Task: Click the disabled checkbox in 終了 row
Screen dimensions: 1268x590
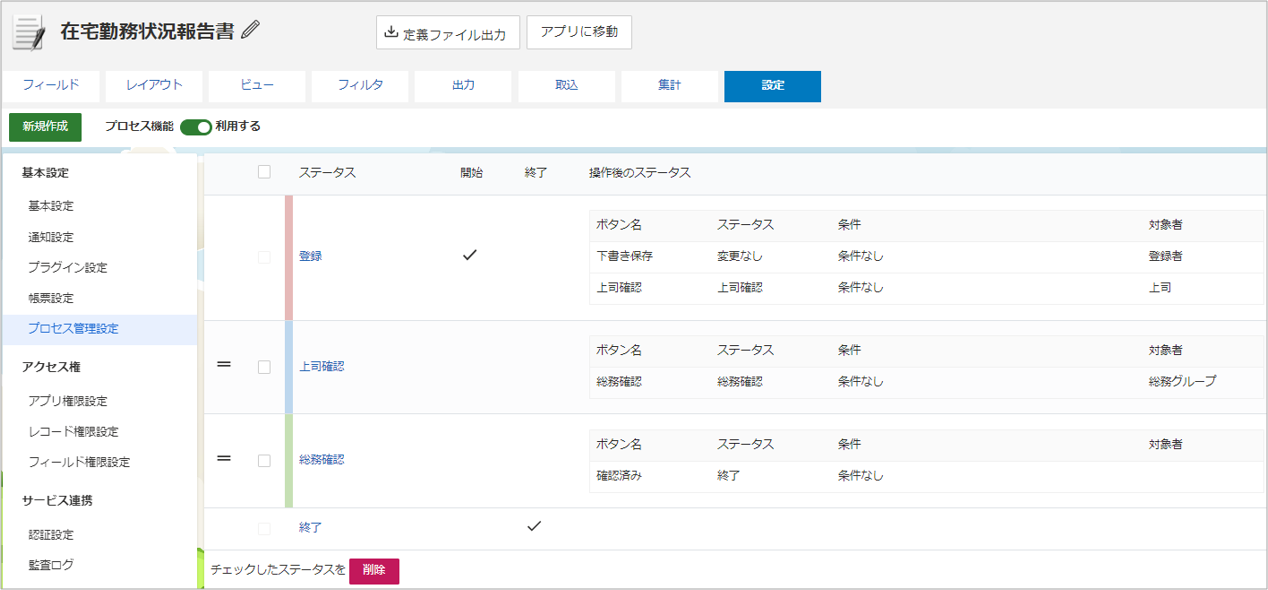Action: click(264, 528)
